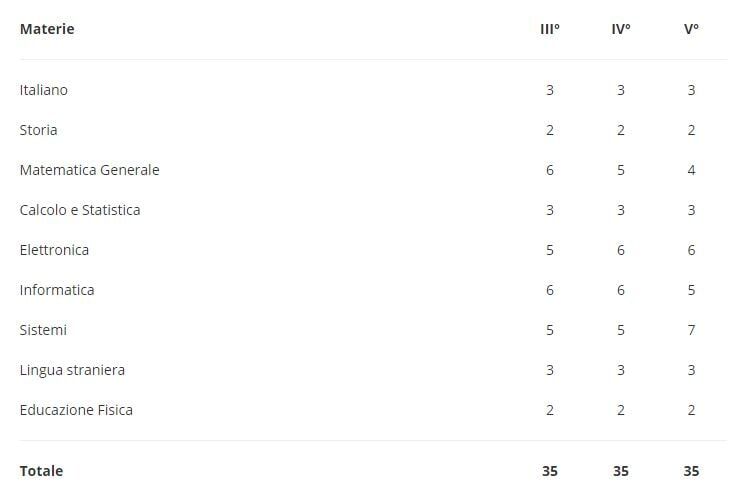
Task: Select the Sistemi row label
Action: pyautogui.click(x=43, y=330)
